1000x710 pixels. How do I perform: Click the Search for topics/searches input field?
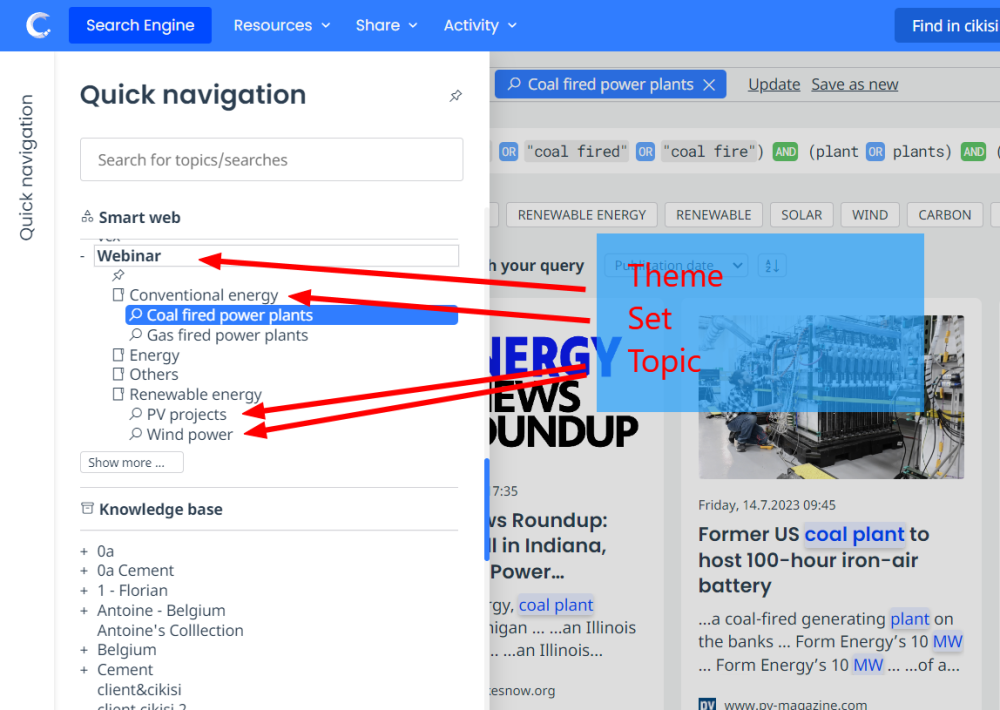click(271, 159)
